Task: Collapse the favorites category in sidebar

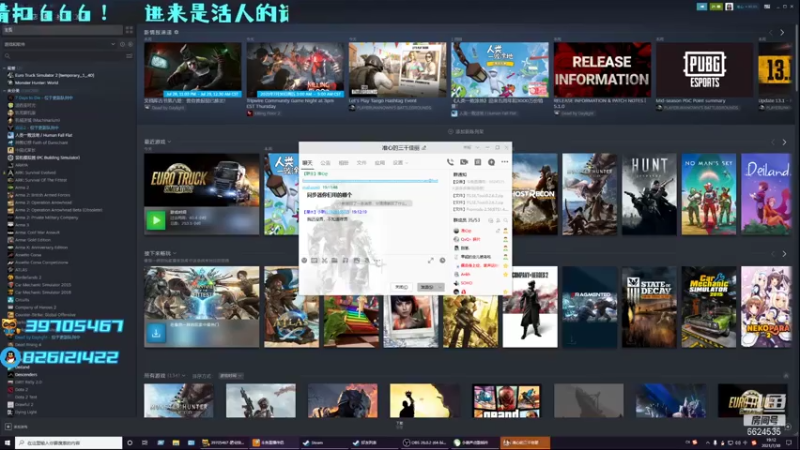Action: pos(5,68)
